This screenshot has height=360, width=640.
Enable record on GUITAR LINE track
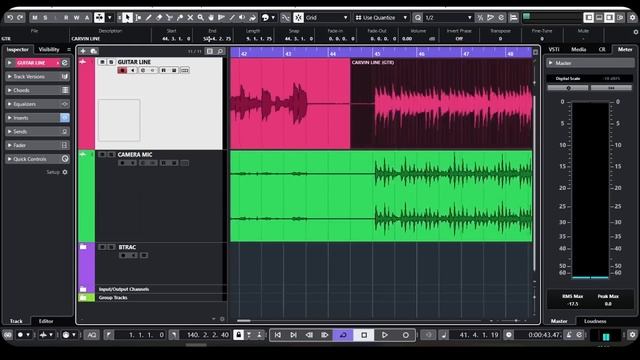(122, 70)
